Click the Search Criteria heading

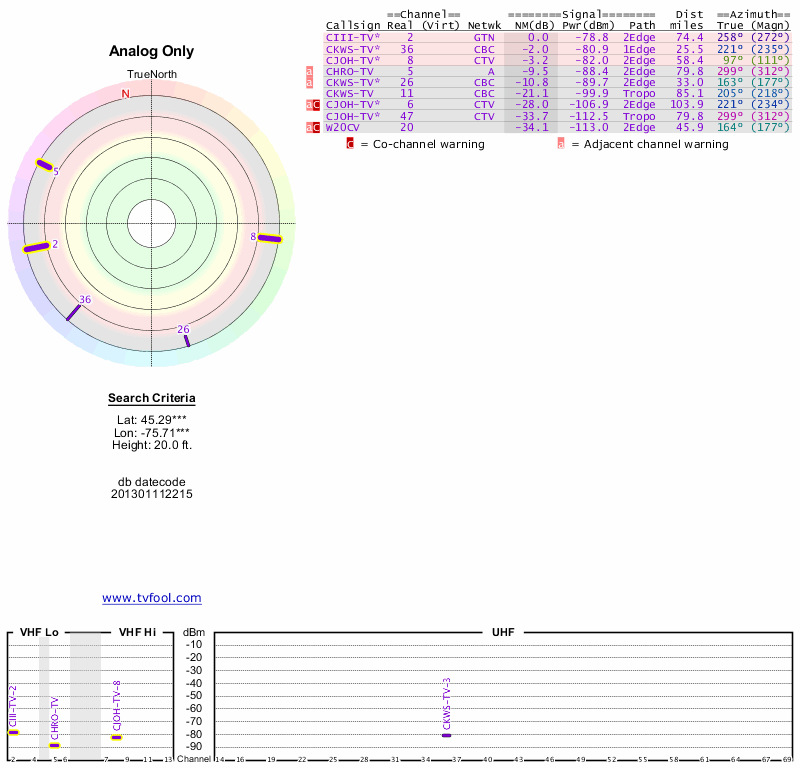152,399
